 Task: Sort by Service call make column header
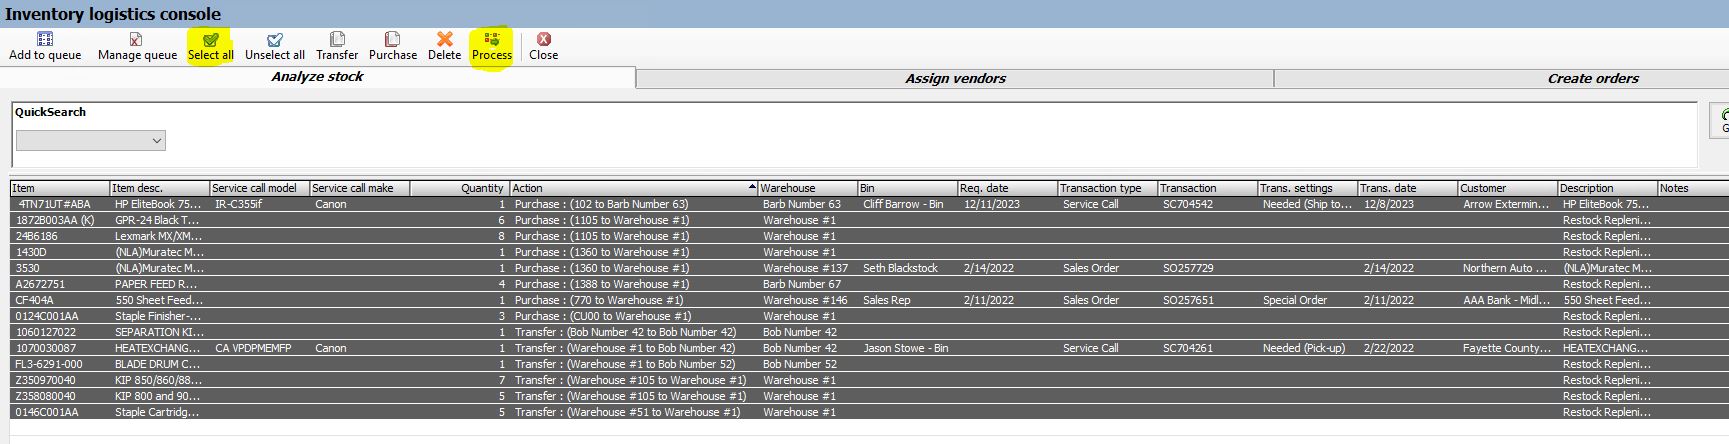pos(359,188)
